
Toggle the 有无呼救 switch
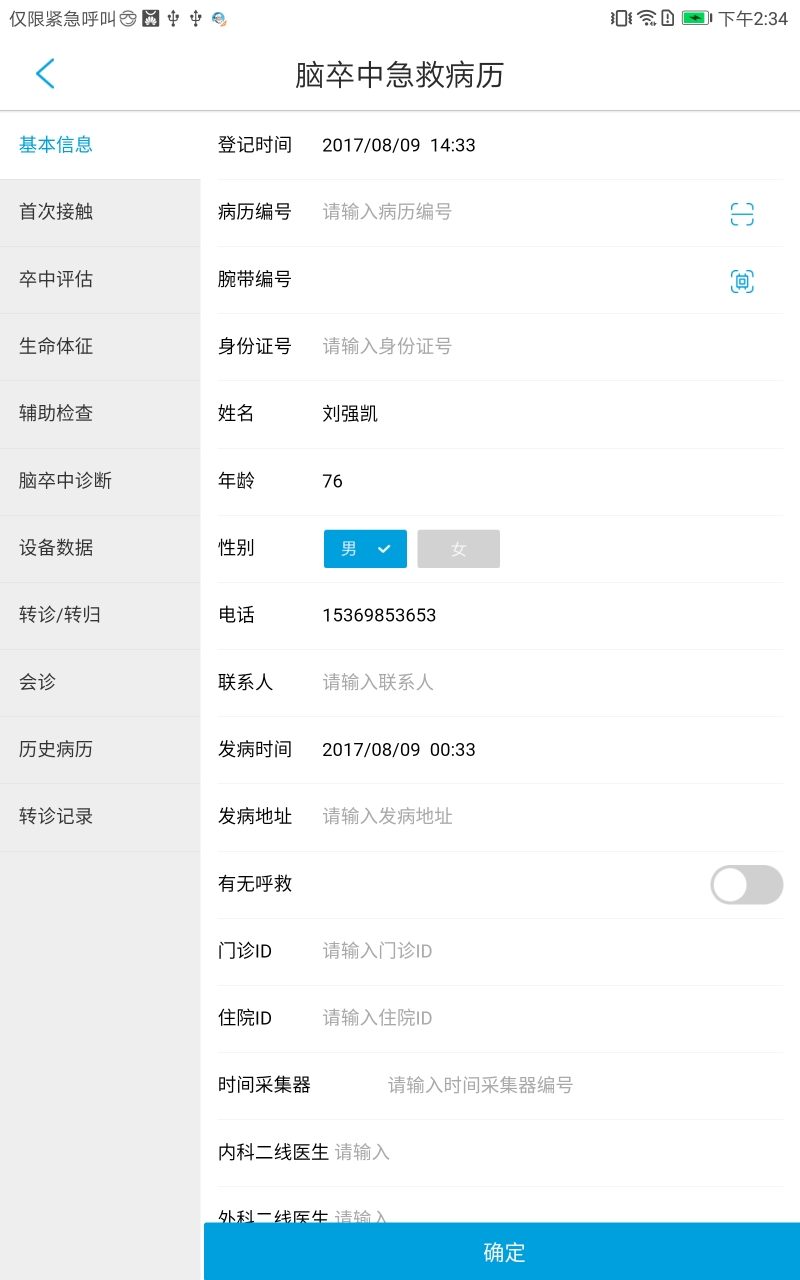pos(746,885)
